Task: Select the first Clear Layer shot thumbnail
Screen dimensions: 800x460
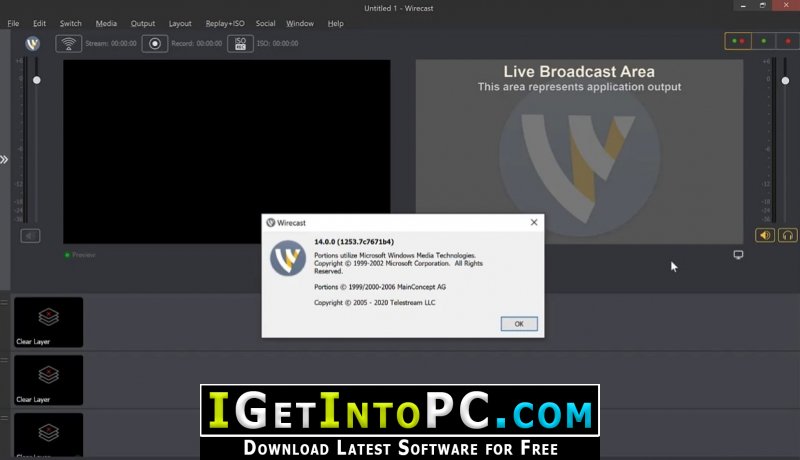Action: point(48,322)
